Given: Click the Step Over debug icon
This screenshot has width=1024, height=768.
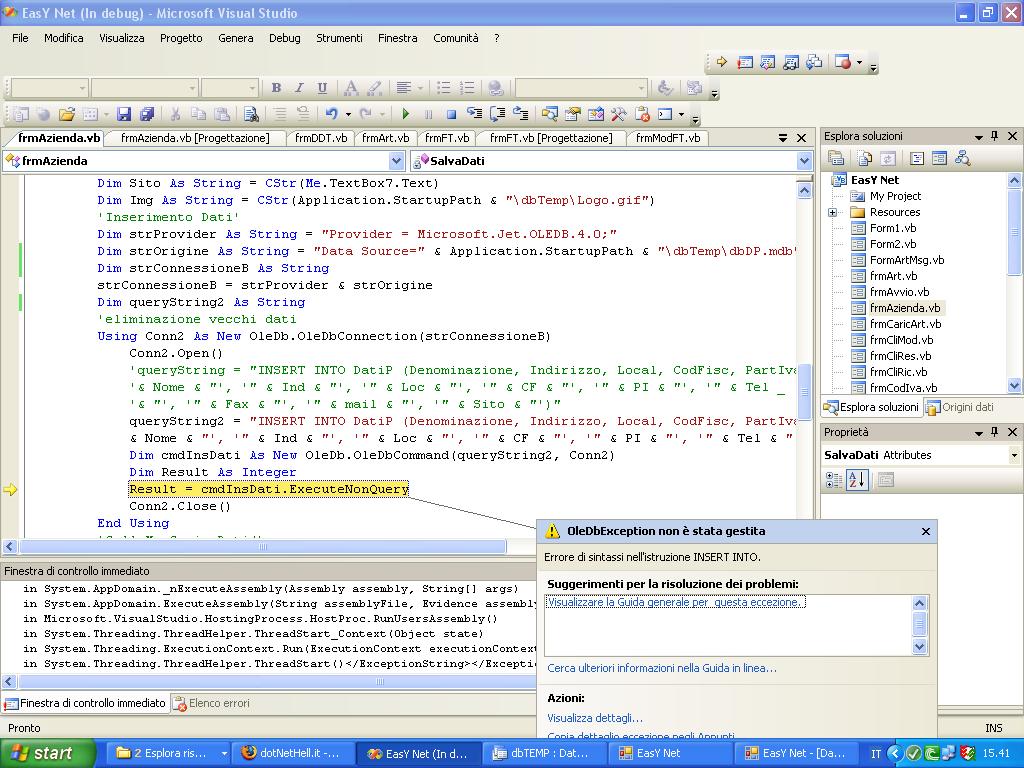Looking at the screenshot, I should pyautogui.click(x=498, y=114).
